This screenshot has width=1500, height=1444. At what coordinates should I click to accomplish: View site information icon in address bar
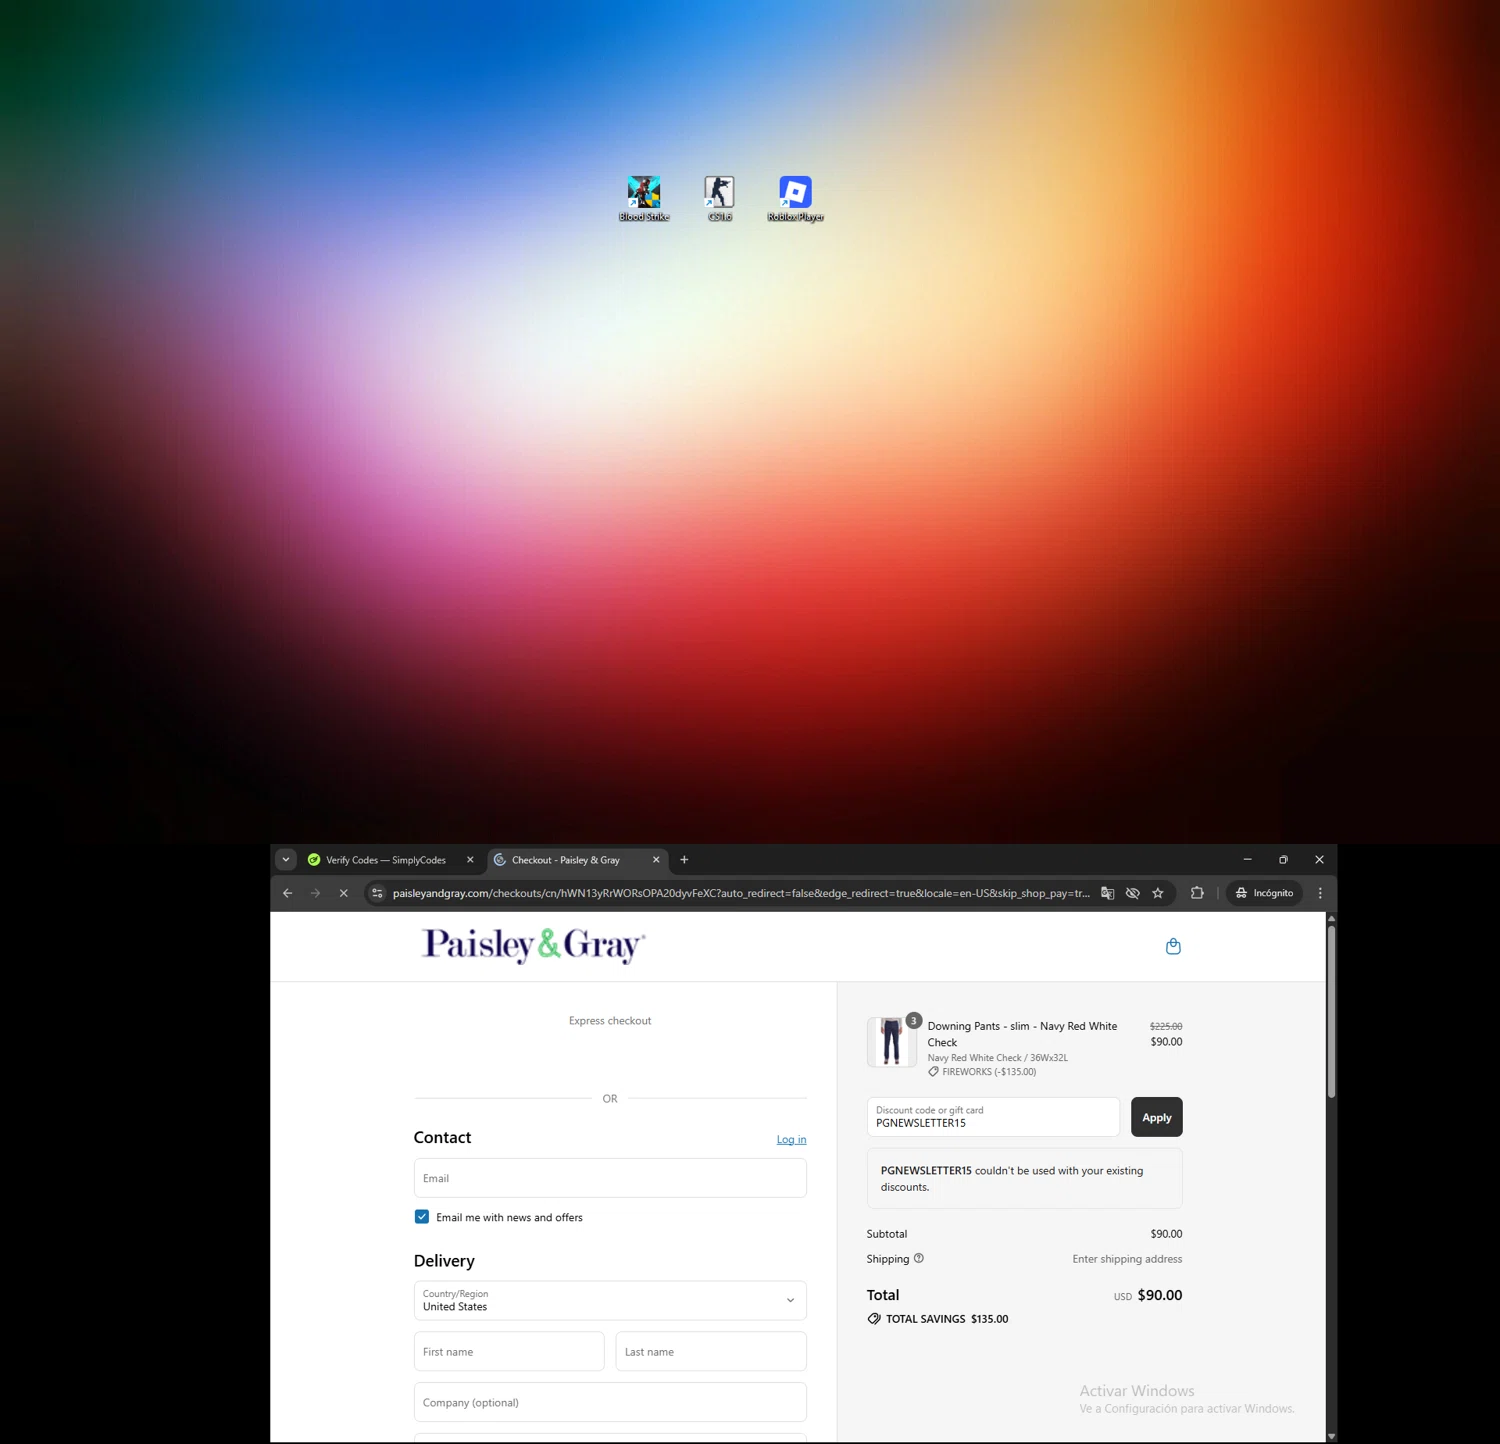click(377, 893)
